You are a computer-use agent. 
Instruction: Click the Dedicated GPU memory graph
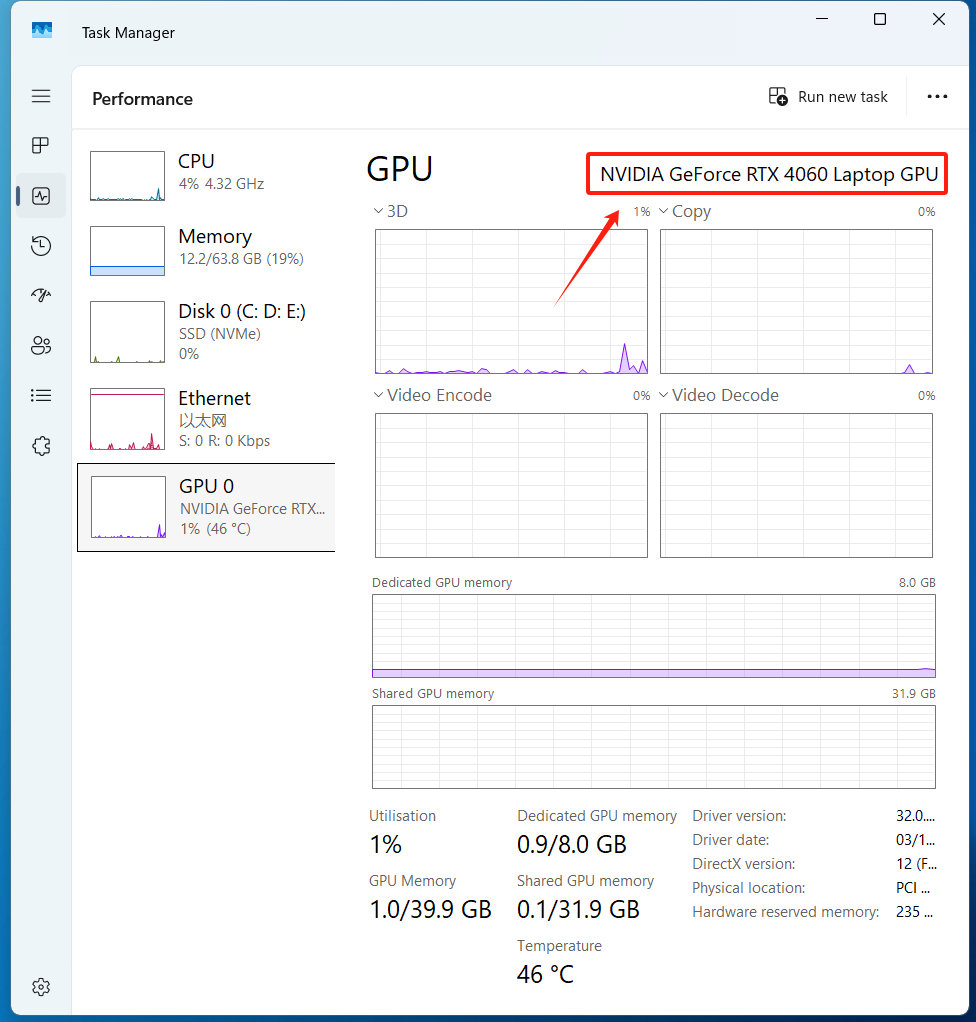(653, 635)
